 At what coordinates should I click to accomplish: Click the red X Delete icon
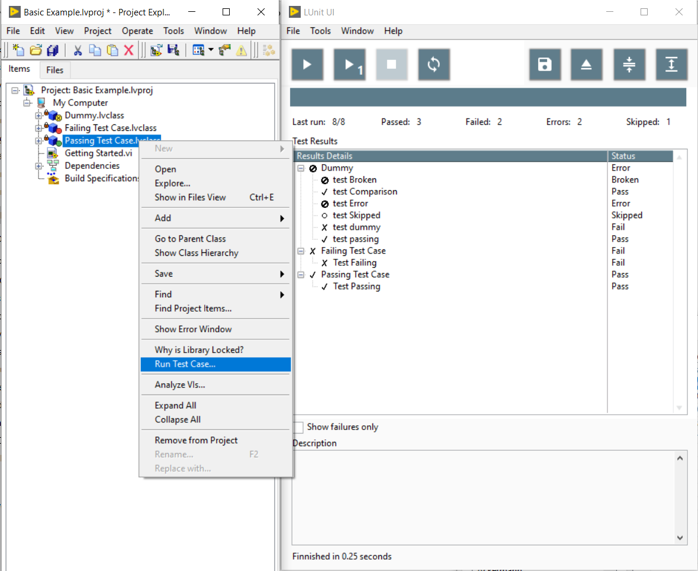(x=129, y=50)
